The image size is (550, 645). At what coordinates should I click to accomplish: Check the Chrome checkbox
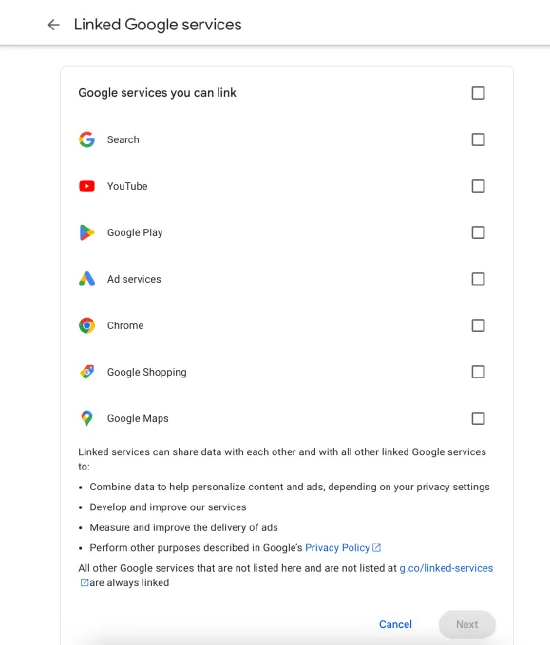click(478, 325)
